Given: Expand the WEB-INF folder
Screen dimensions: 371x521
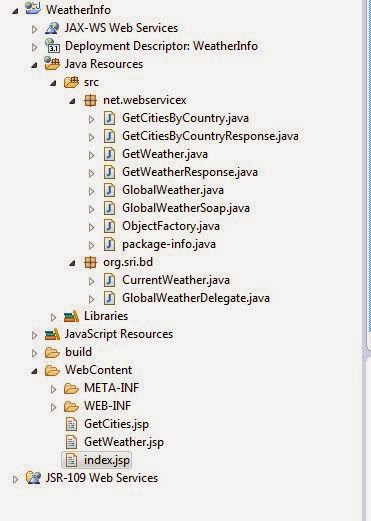Looking at the screenshot, I should [53, 407].
